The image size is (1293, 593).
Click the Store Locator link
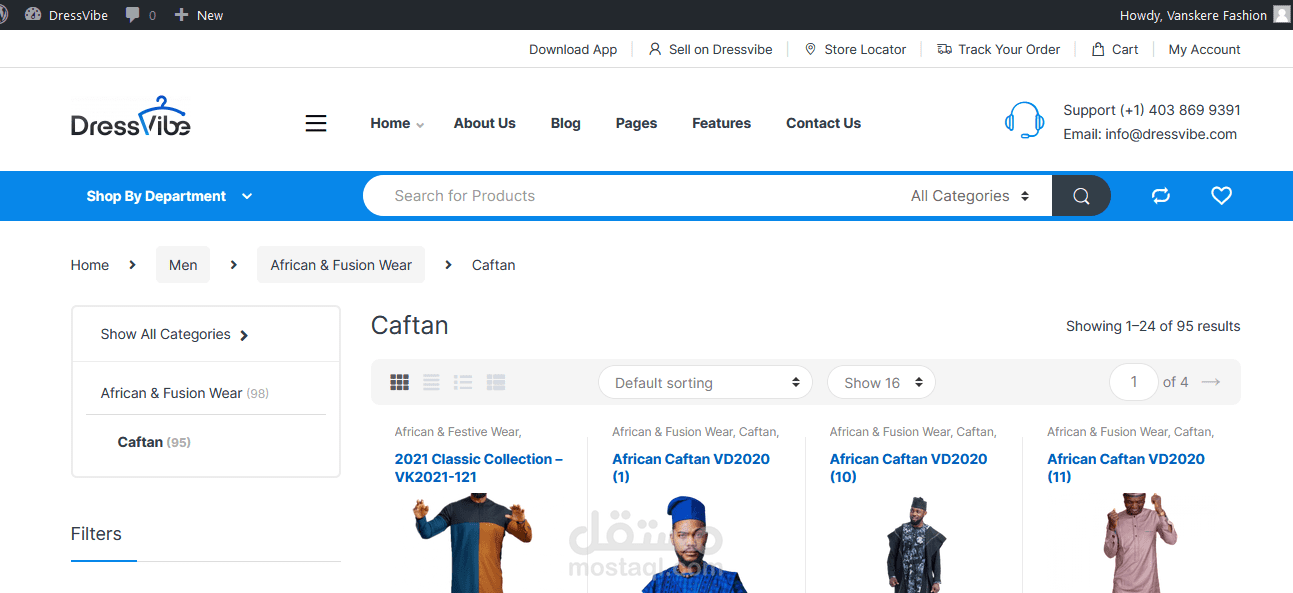pyautogui.click(x=855, y=49)
